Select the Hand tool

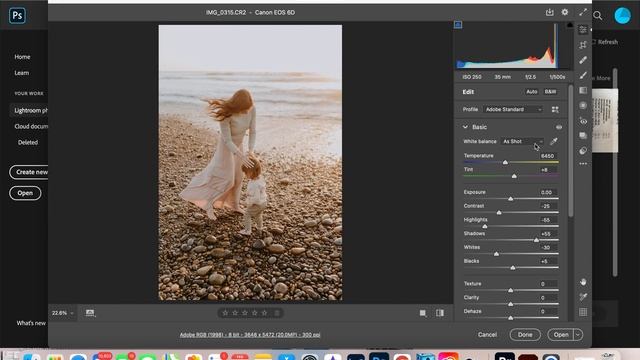(583, 282)
